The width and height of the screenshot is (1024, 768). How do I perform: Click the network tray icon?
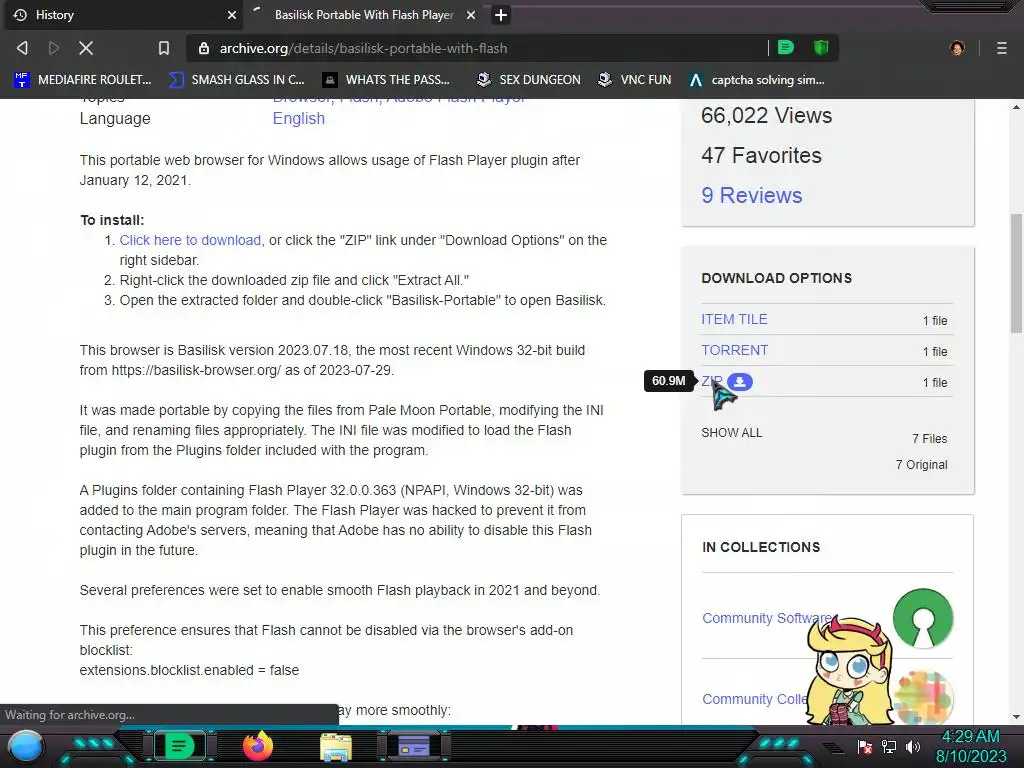point(889,746)
